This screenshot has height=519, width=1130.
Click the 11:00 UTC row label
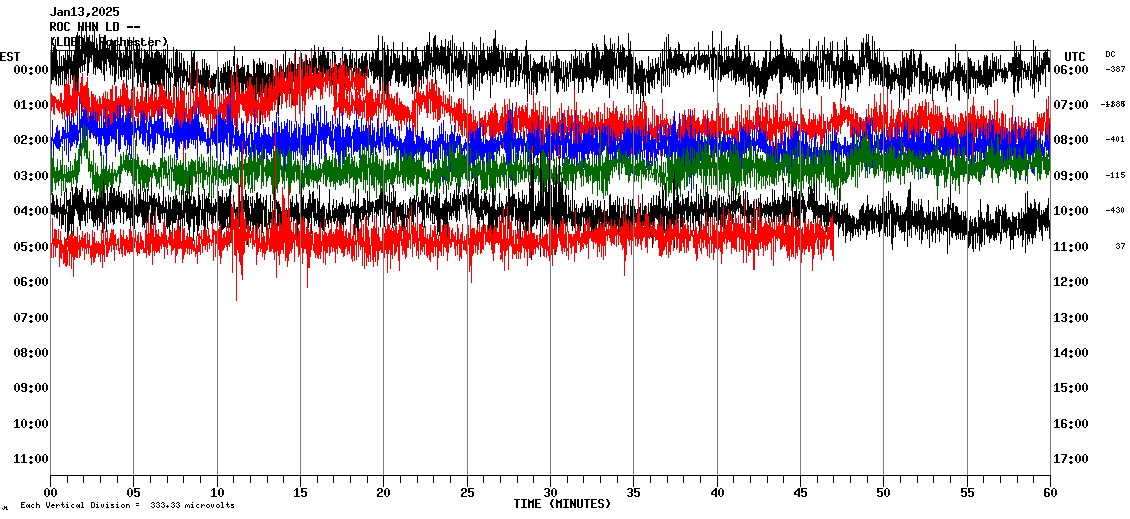point(1071,247)
